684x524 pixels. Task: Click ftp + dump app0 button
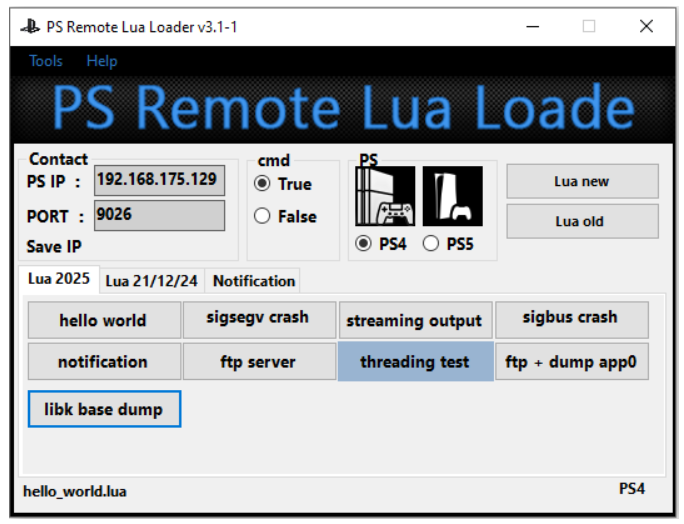tap(572, 361)
